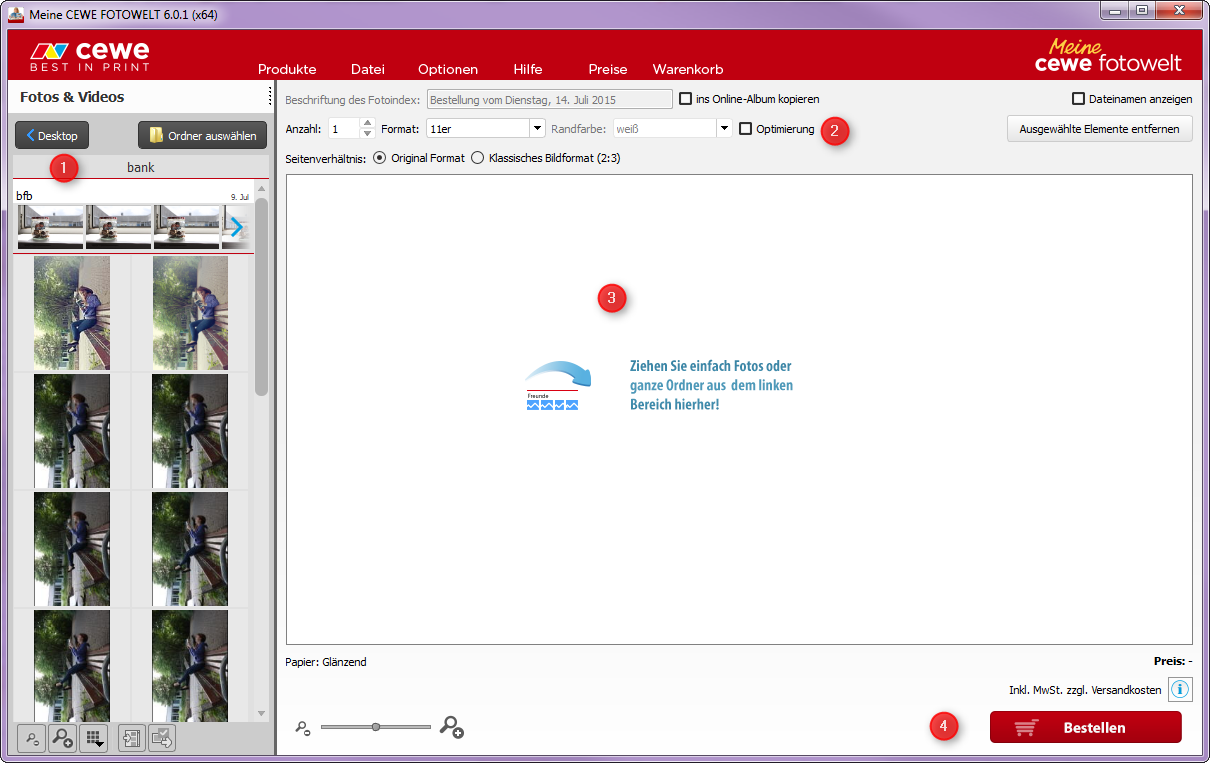Image resolution: width=1210 pixels, height=763 pixels.
Task: Click the CEWE Best in Print logo
Action: [x=90, y=56]
